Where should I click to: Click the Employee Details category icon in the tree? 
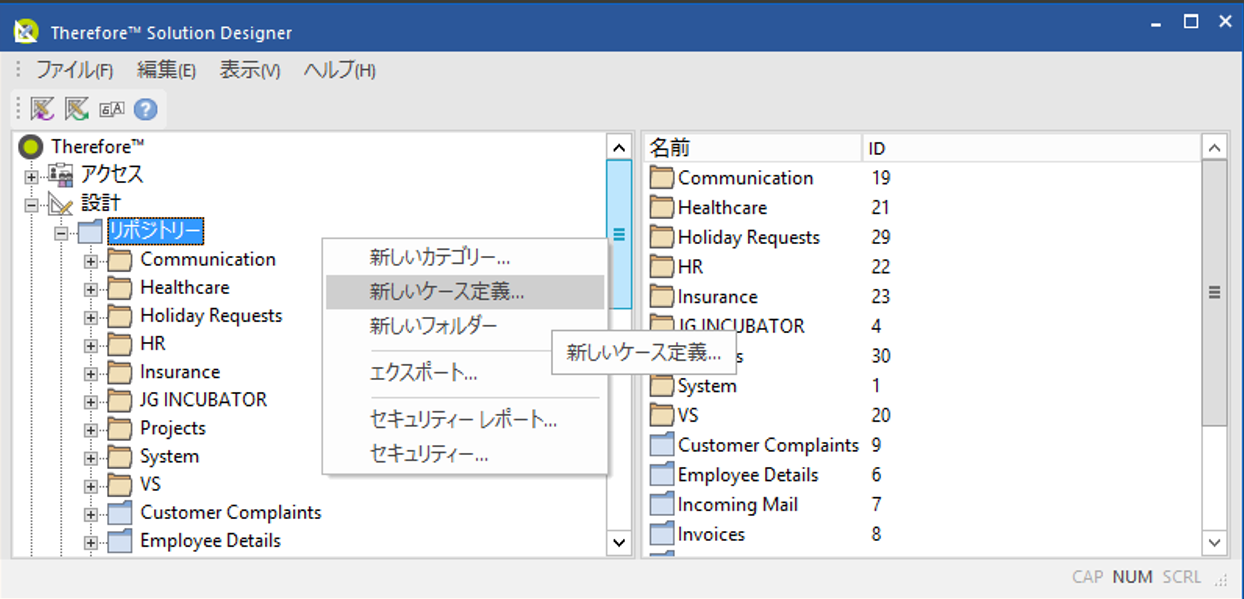(120, 541)
